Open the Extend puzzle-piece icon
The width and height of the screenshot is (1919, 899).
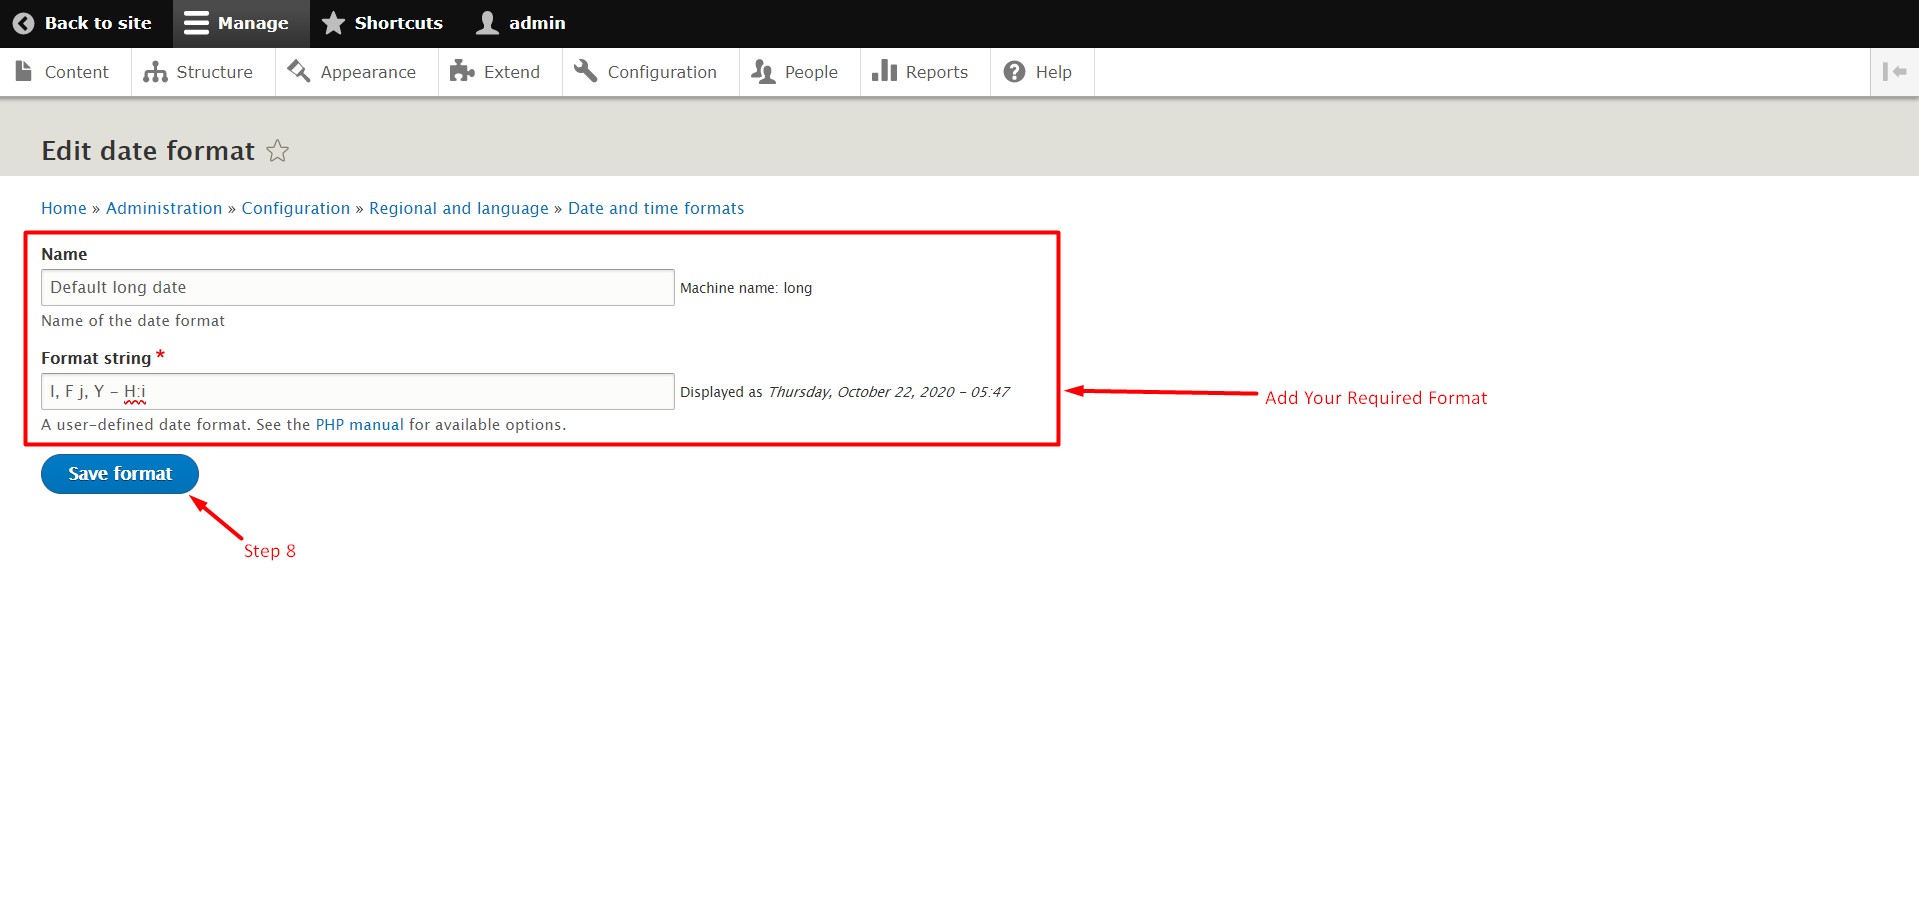coord(461,71)
